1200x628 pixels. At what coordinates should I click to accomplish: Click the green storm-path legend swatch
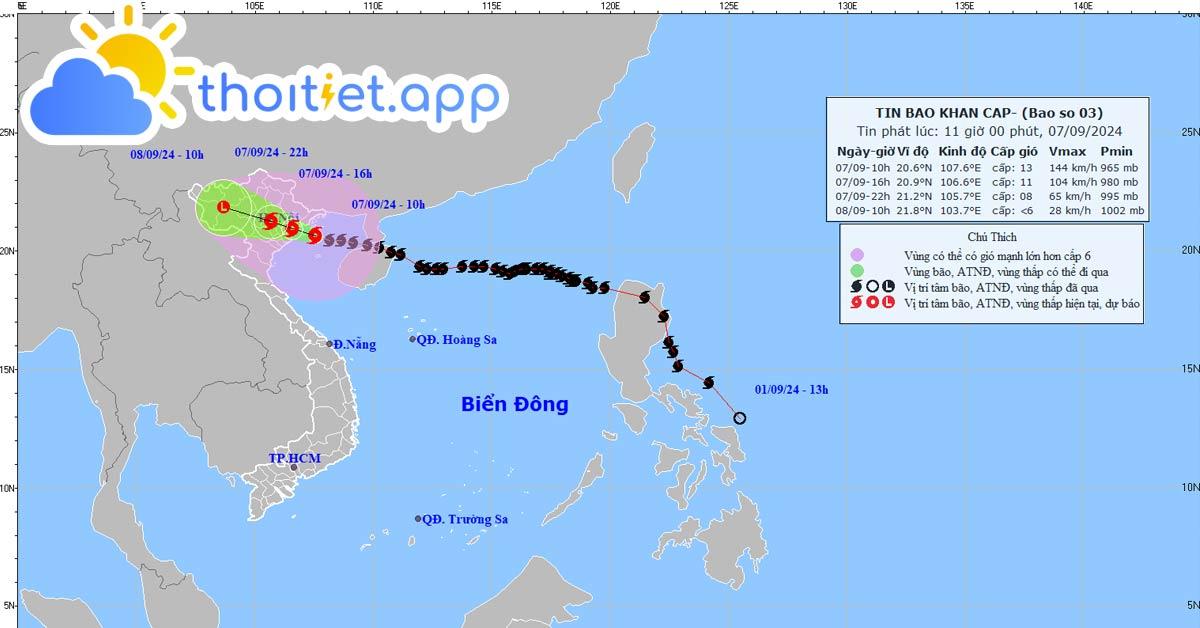click(x=857, y=271)
